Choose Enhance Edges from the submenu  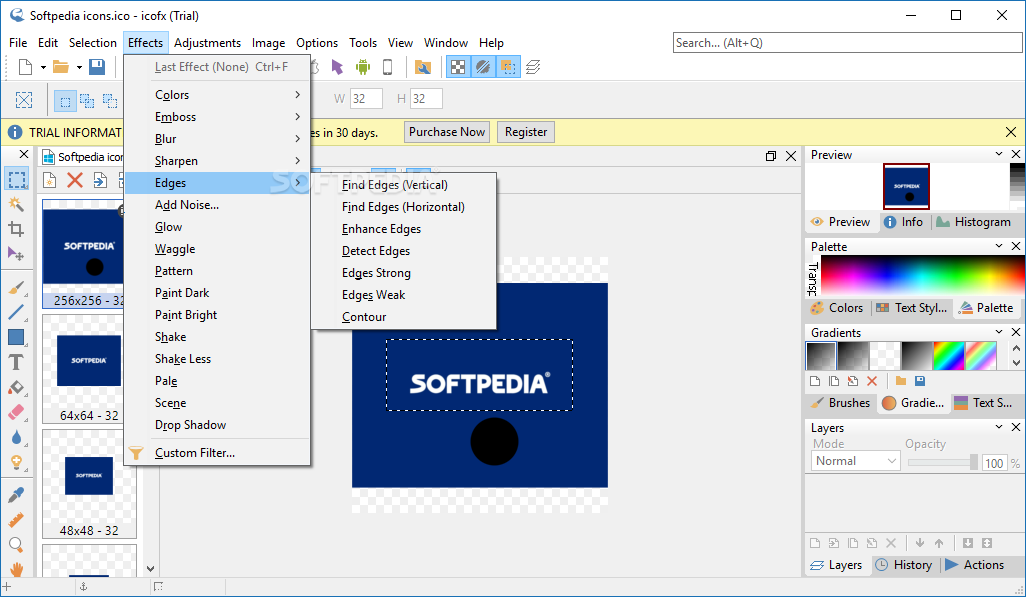[381, 229]
